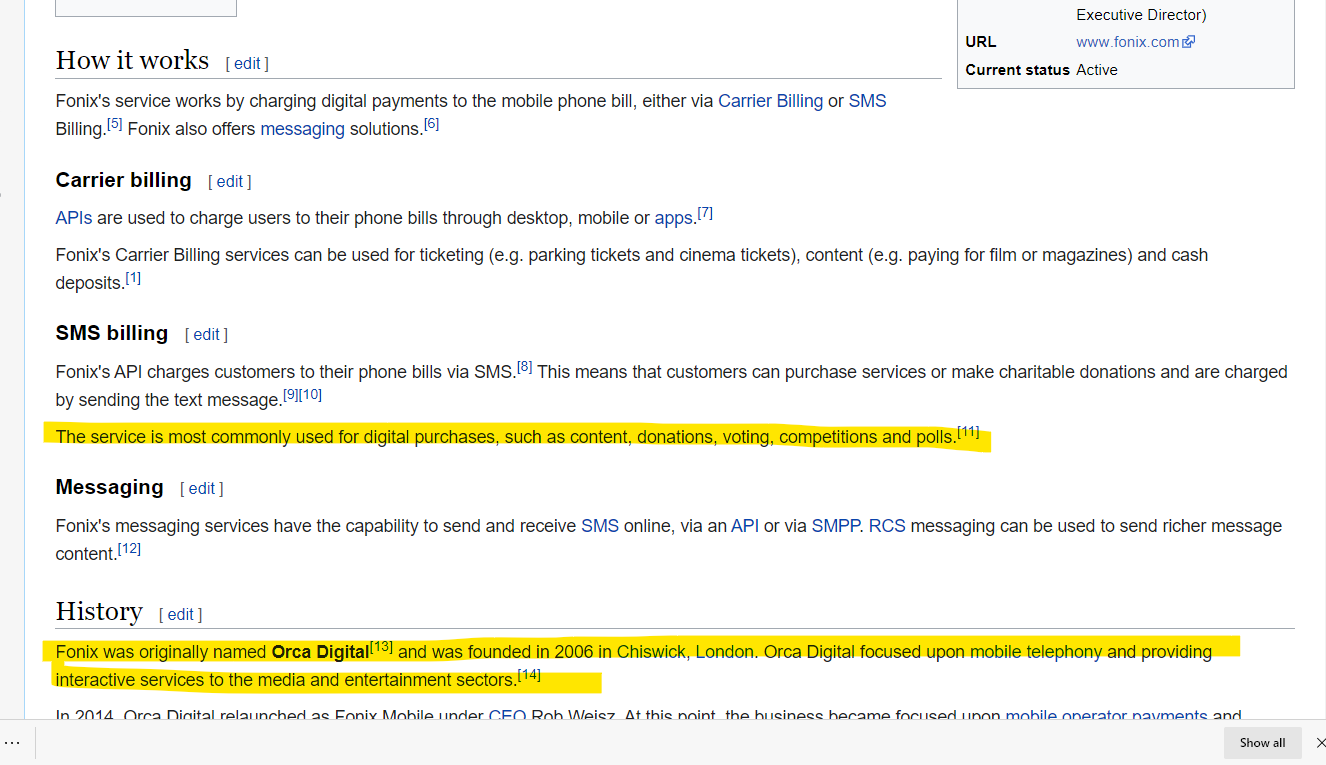The height and width of the screenshot is (765, 1326).
Task: Click the URL label in the infobox
Action: click(x=981, y=42)
